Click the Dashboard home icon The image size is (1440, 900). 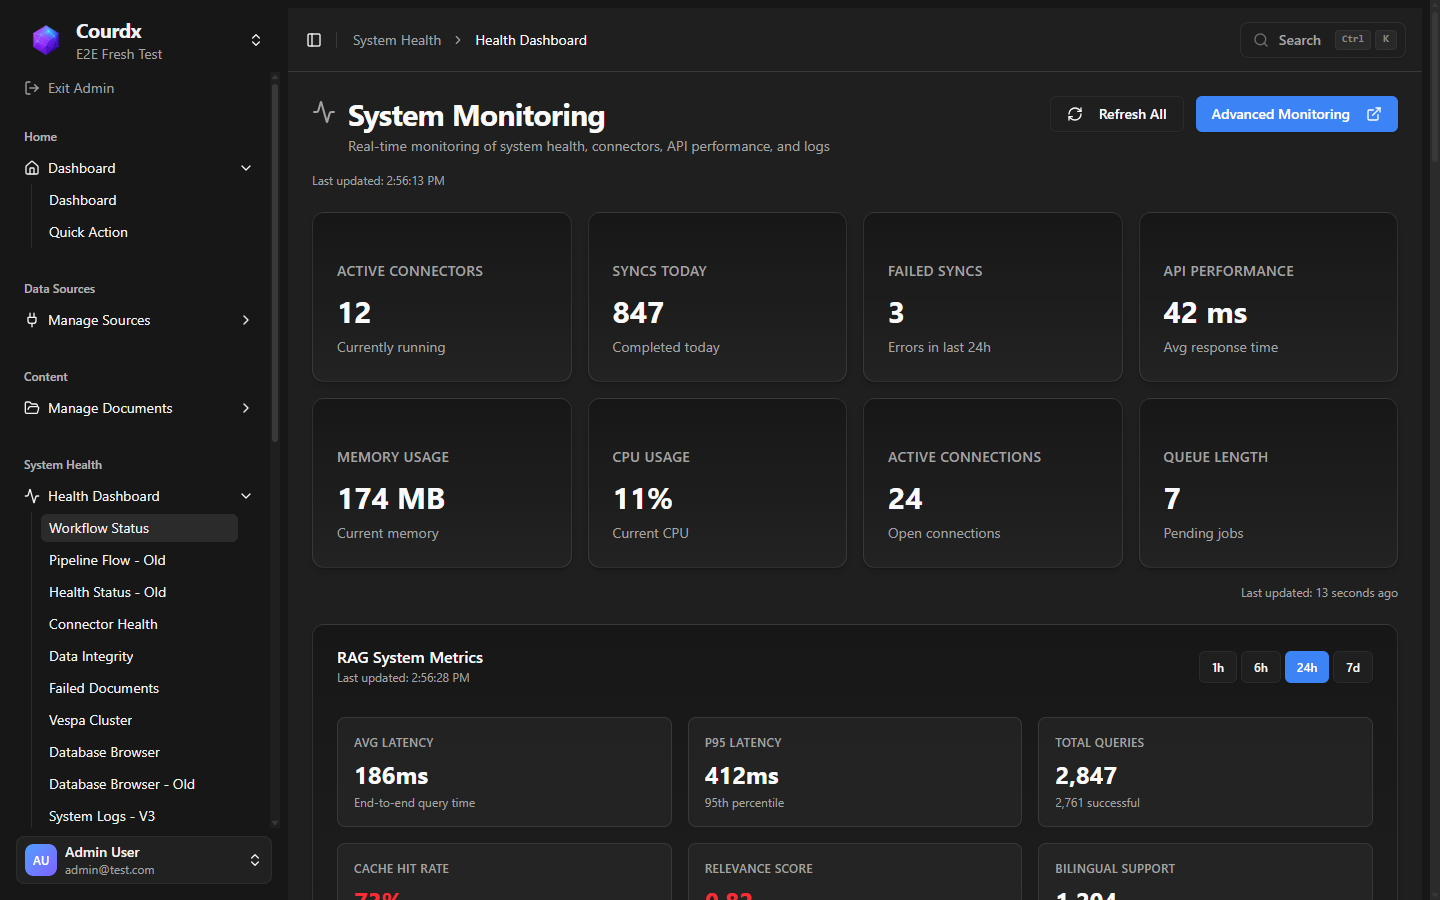pyautogui.click(x=30, y=168)
